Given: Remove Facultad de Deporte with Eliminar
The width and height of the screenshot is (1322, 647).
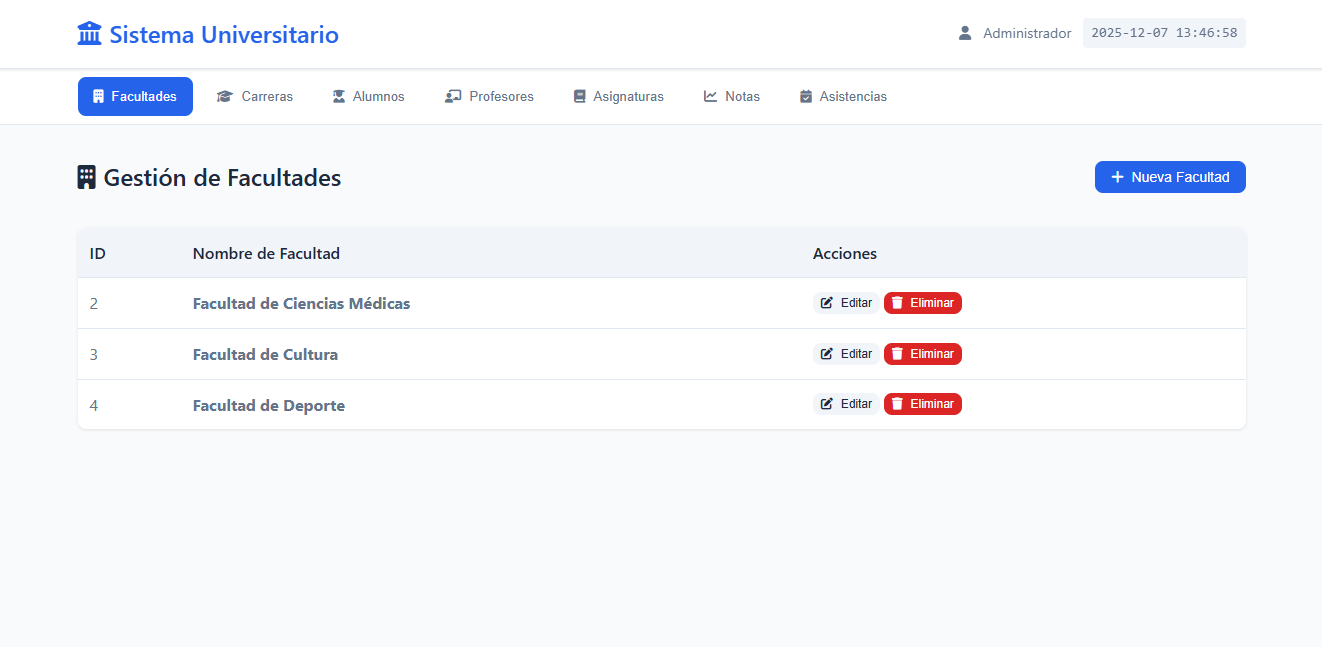Looking at the screenshot, I should 922,404.
